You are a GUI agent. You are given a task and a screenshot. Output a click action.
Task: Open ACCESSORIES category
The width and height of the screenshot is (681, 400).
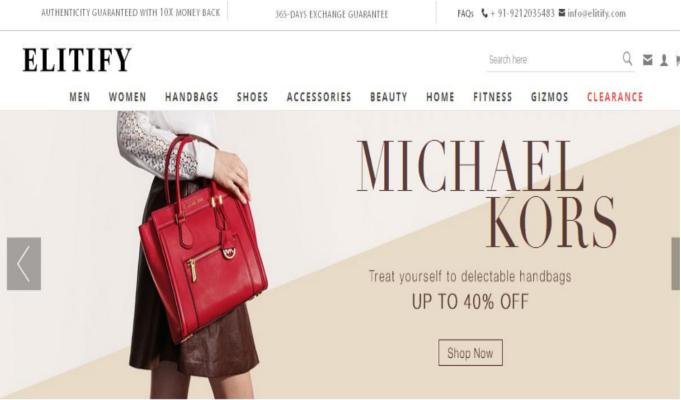(319, 97)
